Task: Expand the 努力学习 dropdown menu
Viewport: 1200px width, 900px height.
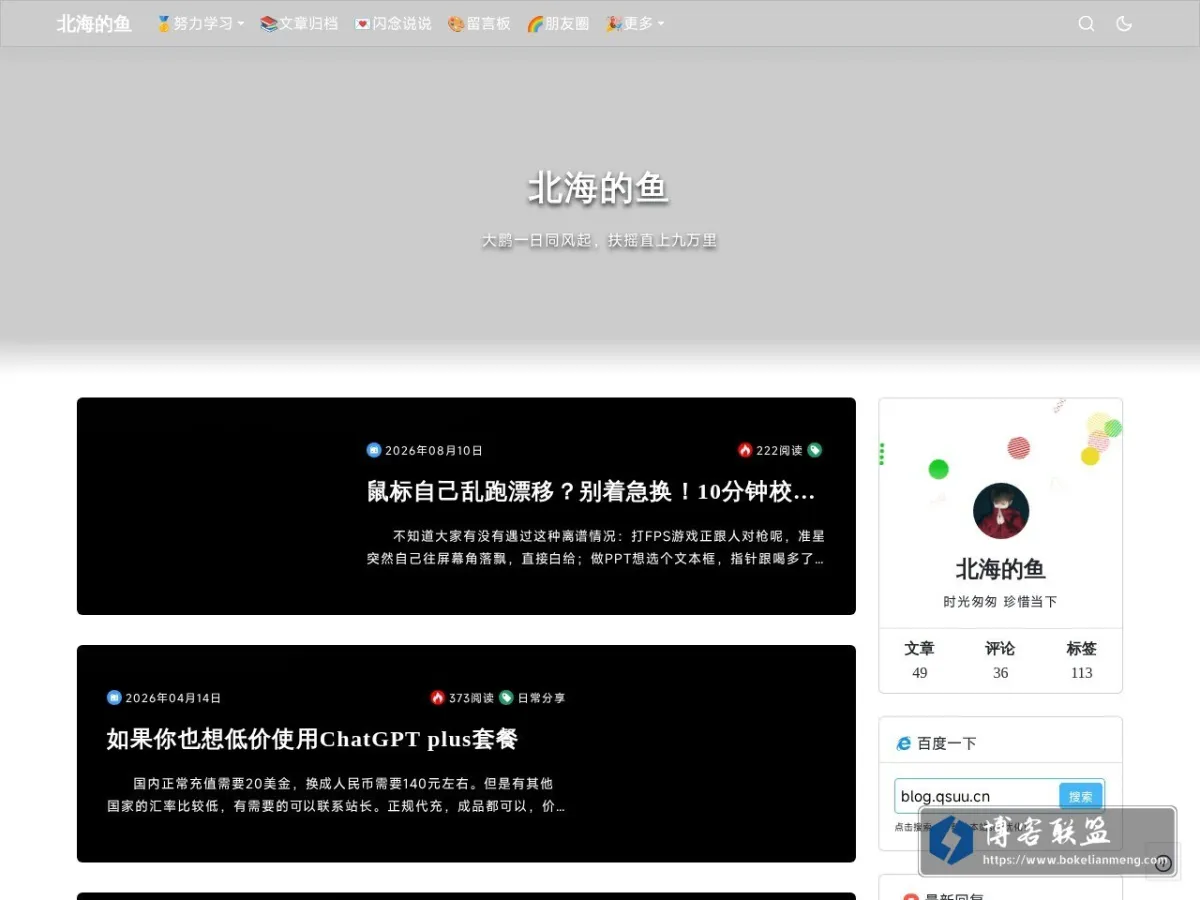Action: point(200,23)
